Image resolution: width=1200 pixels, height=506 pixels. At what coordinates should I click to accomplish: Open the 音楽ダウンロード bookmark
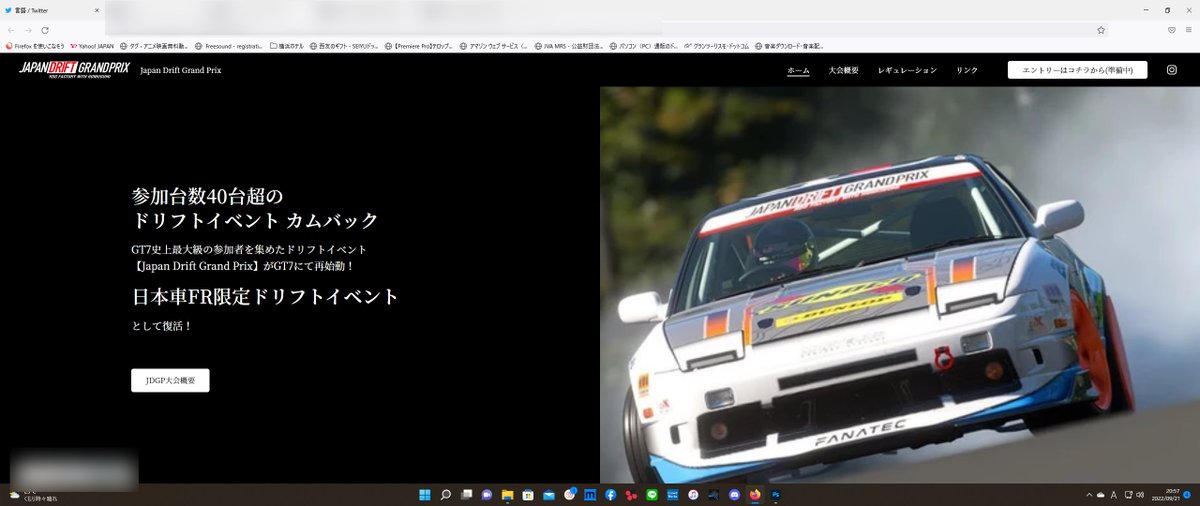point(792,45)
